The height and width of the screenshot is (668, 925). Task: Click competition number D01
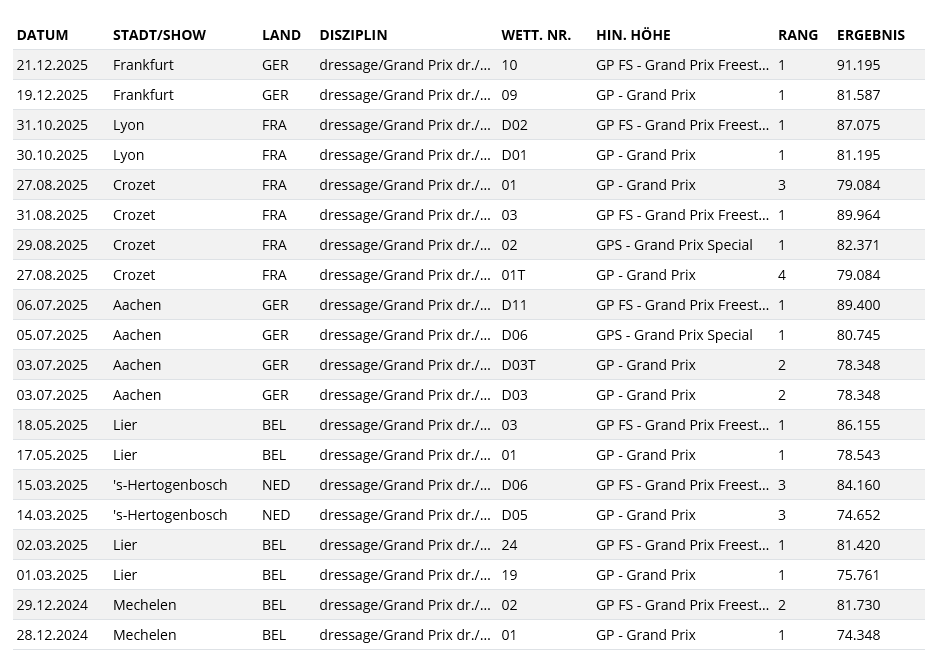pos(514,155)
